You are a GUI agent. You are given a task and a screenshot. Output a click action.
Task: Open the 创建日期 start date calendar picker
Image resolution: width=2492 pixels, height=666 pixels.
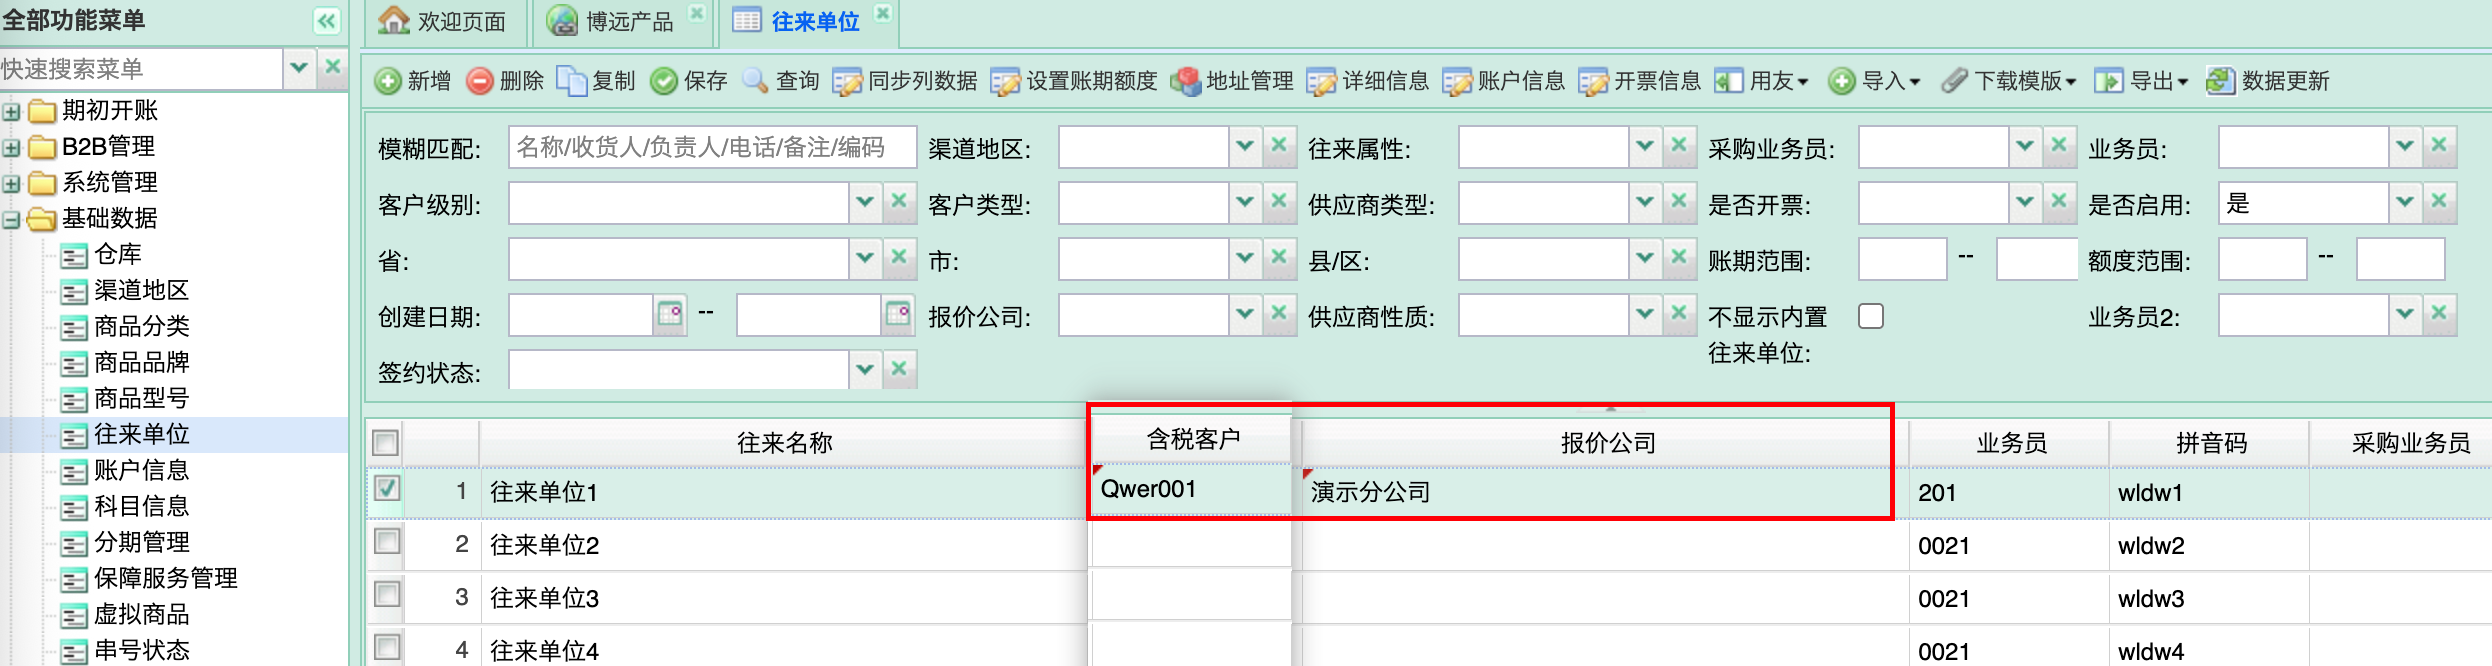point(670,315)
